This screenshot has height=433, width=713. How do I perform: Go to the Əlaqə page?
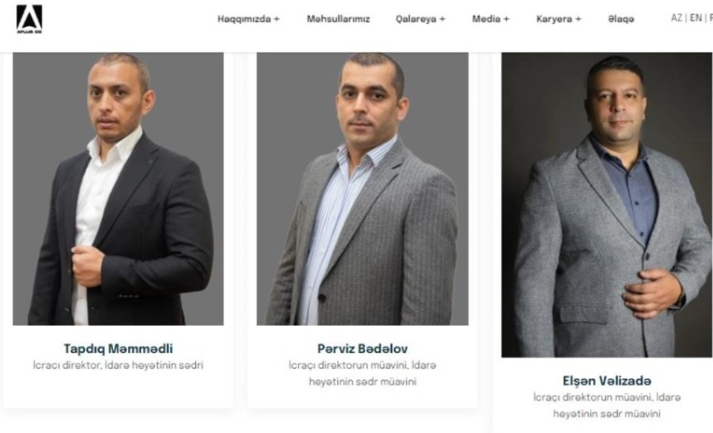621,19
